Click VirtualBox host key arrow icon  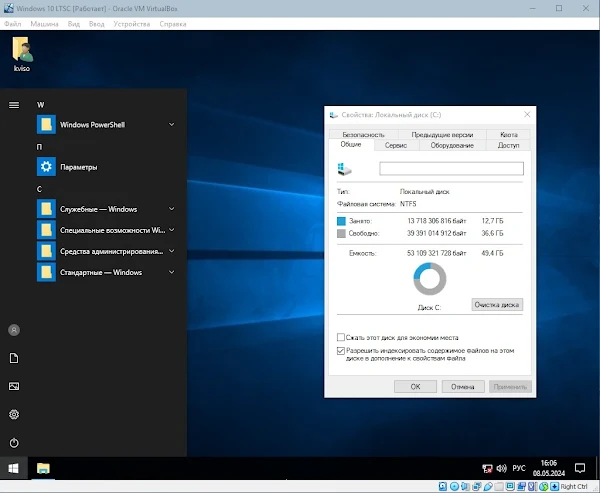tap(554, 486)
